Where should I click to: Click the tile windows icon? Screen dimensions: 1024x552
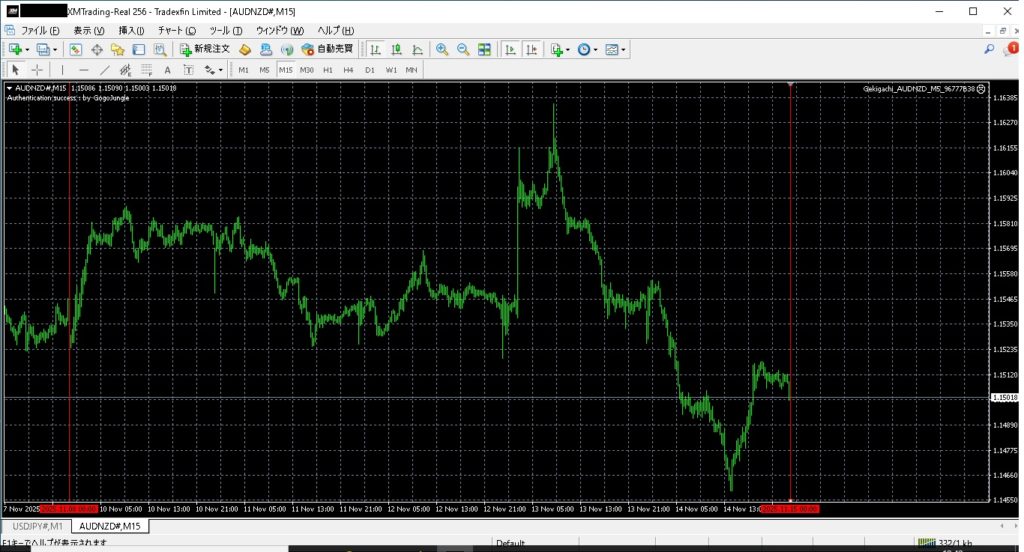[485, 49]
